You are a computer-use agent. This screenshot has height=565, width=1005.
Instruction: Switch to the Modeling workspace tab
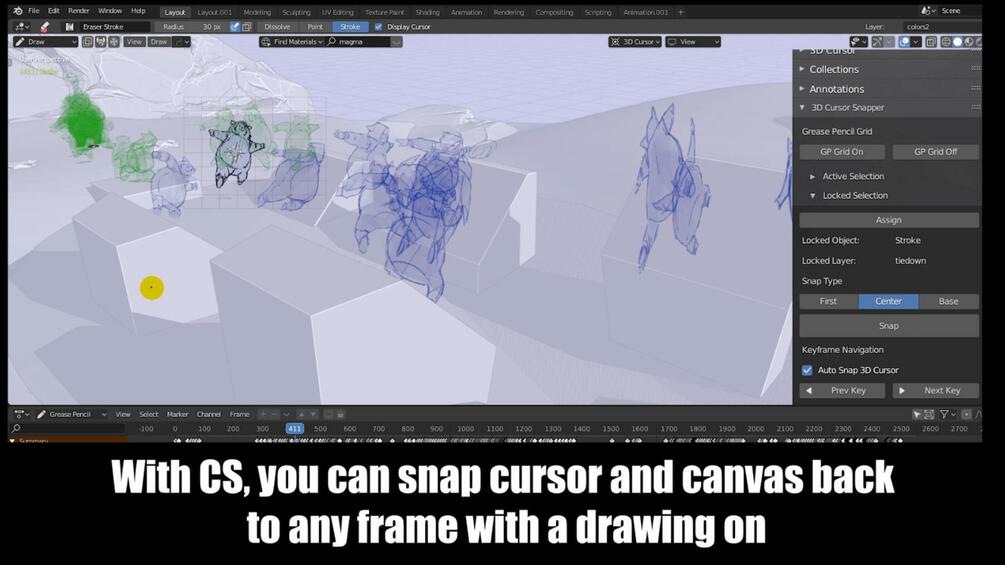click(x=257, y=12)
